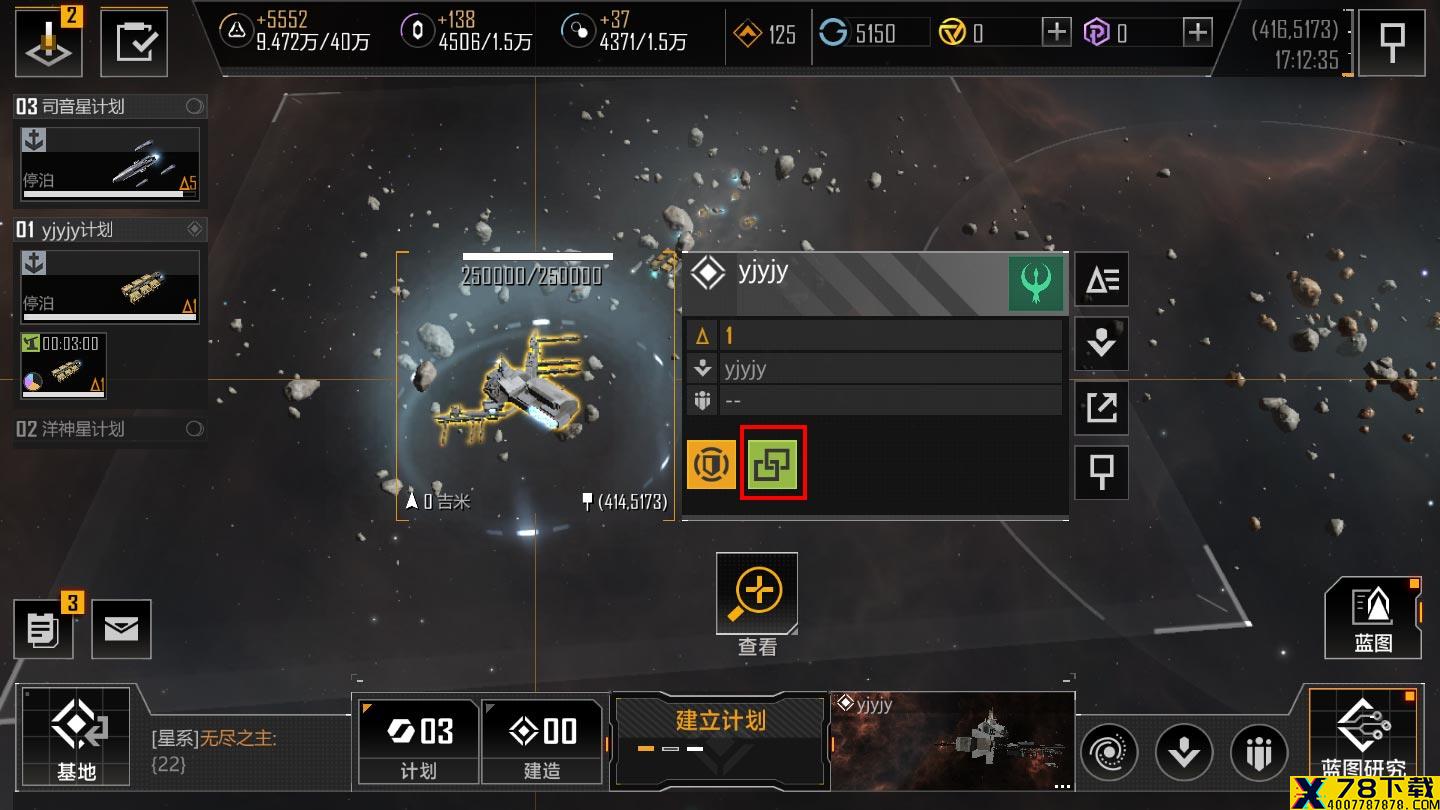Open the mail envelope icon
This screenshot has height=810, width=1440.
[x=121, y=628]
